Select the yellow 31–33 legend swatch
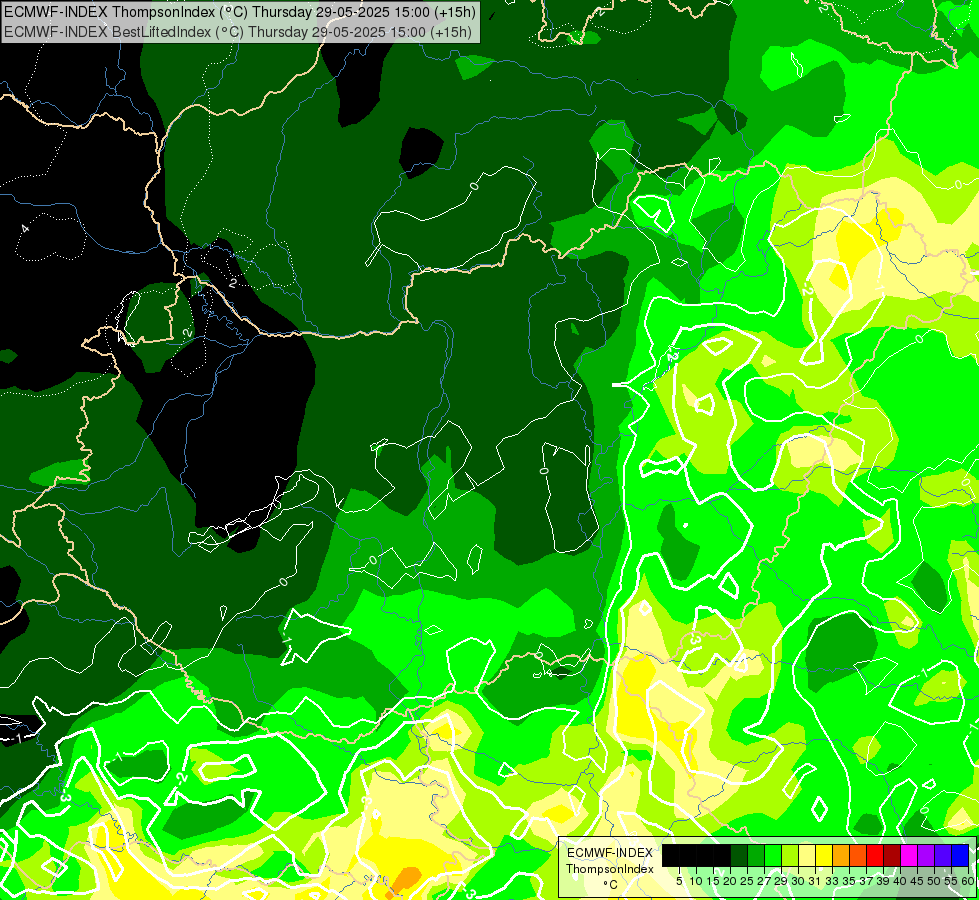This screenshot has height=900, width=979. (x=824, y=856)
